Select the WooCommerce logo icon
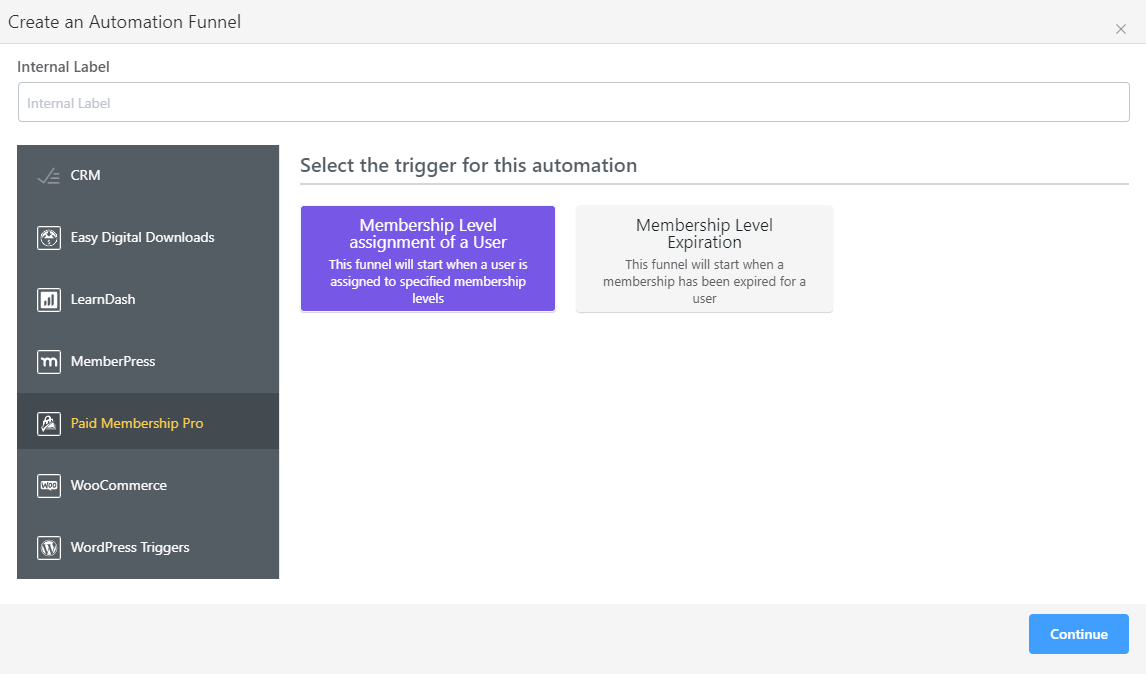 (x=48, y=485)
